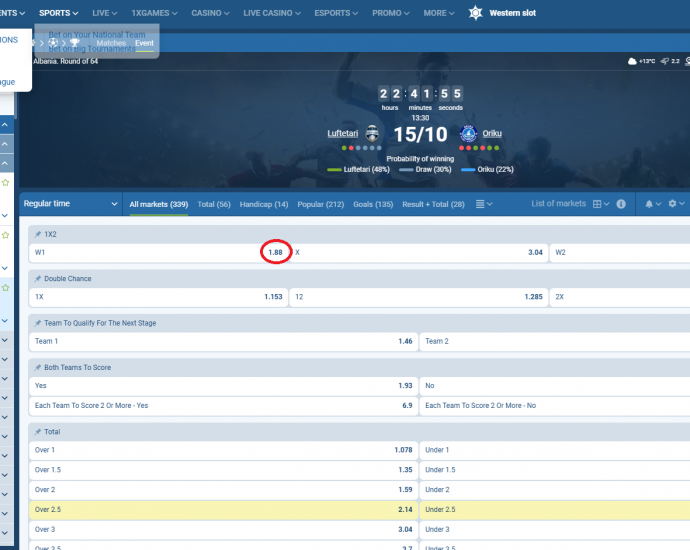
Task: Click the bell notifications icon
Action: coord(649,204)
